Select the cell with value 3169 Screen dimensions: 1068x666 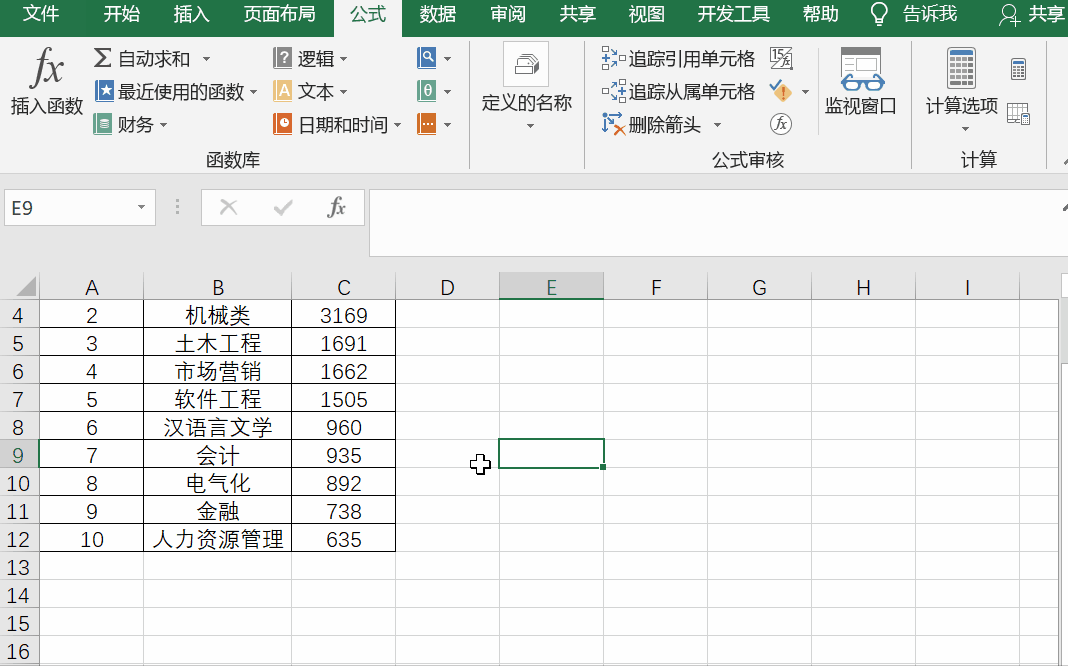pos(343,315)
